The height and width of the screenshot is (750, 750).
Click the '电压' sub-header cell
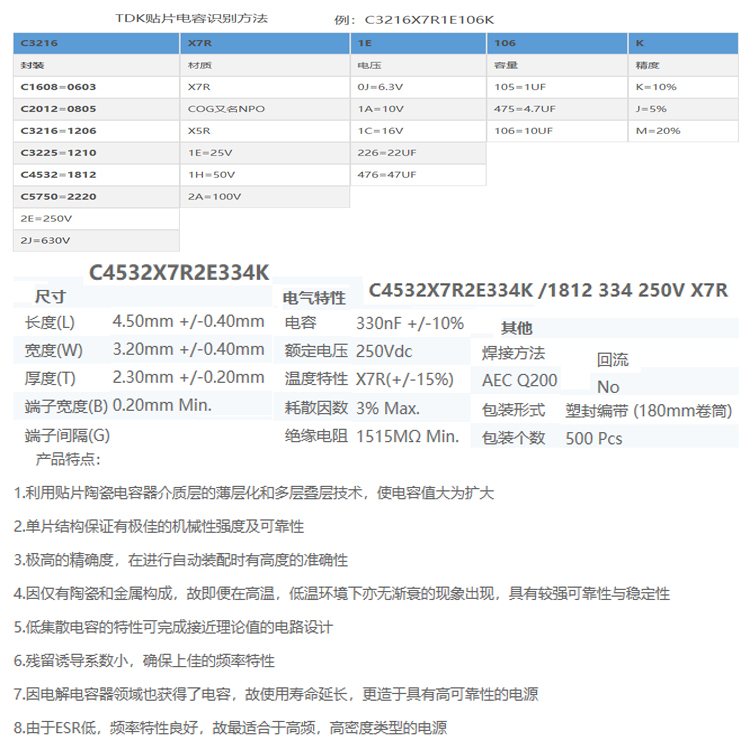(x=418, y=65)
